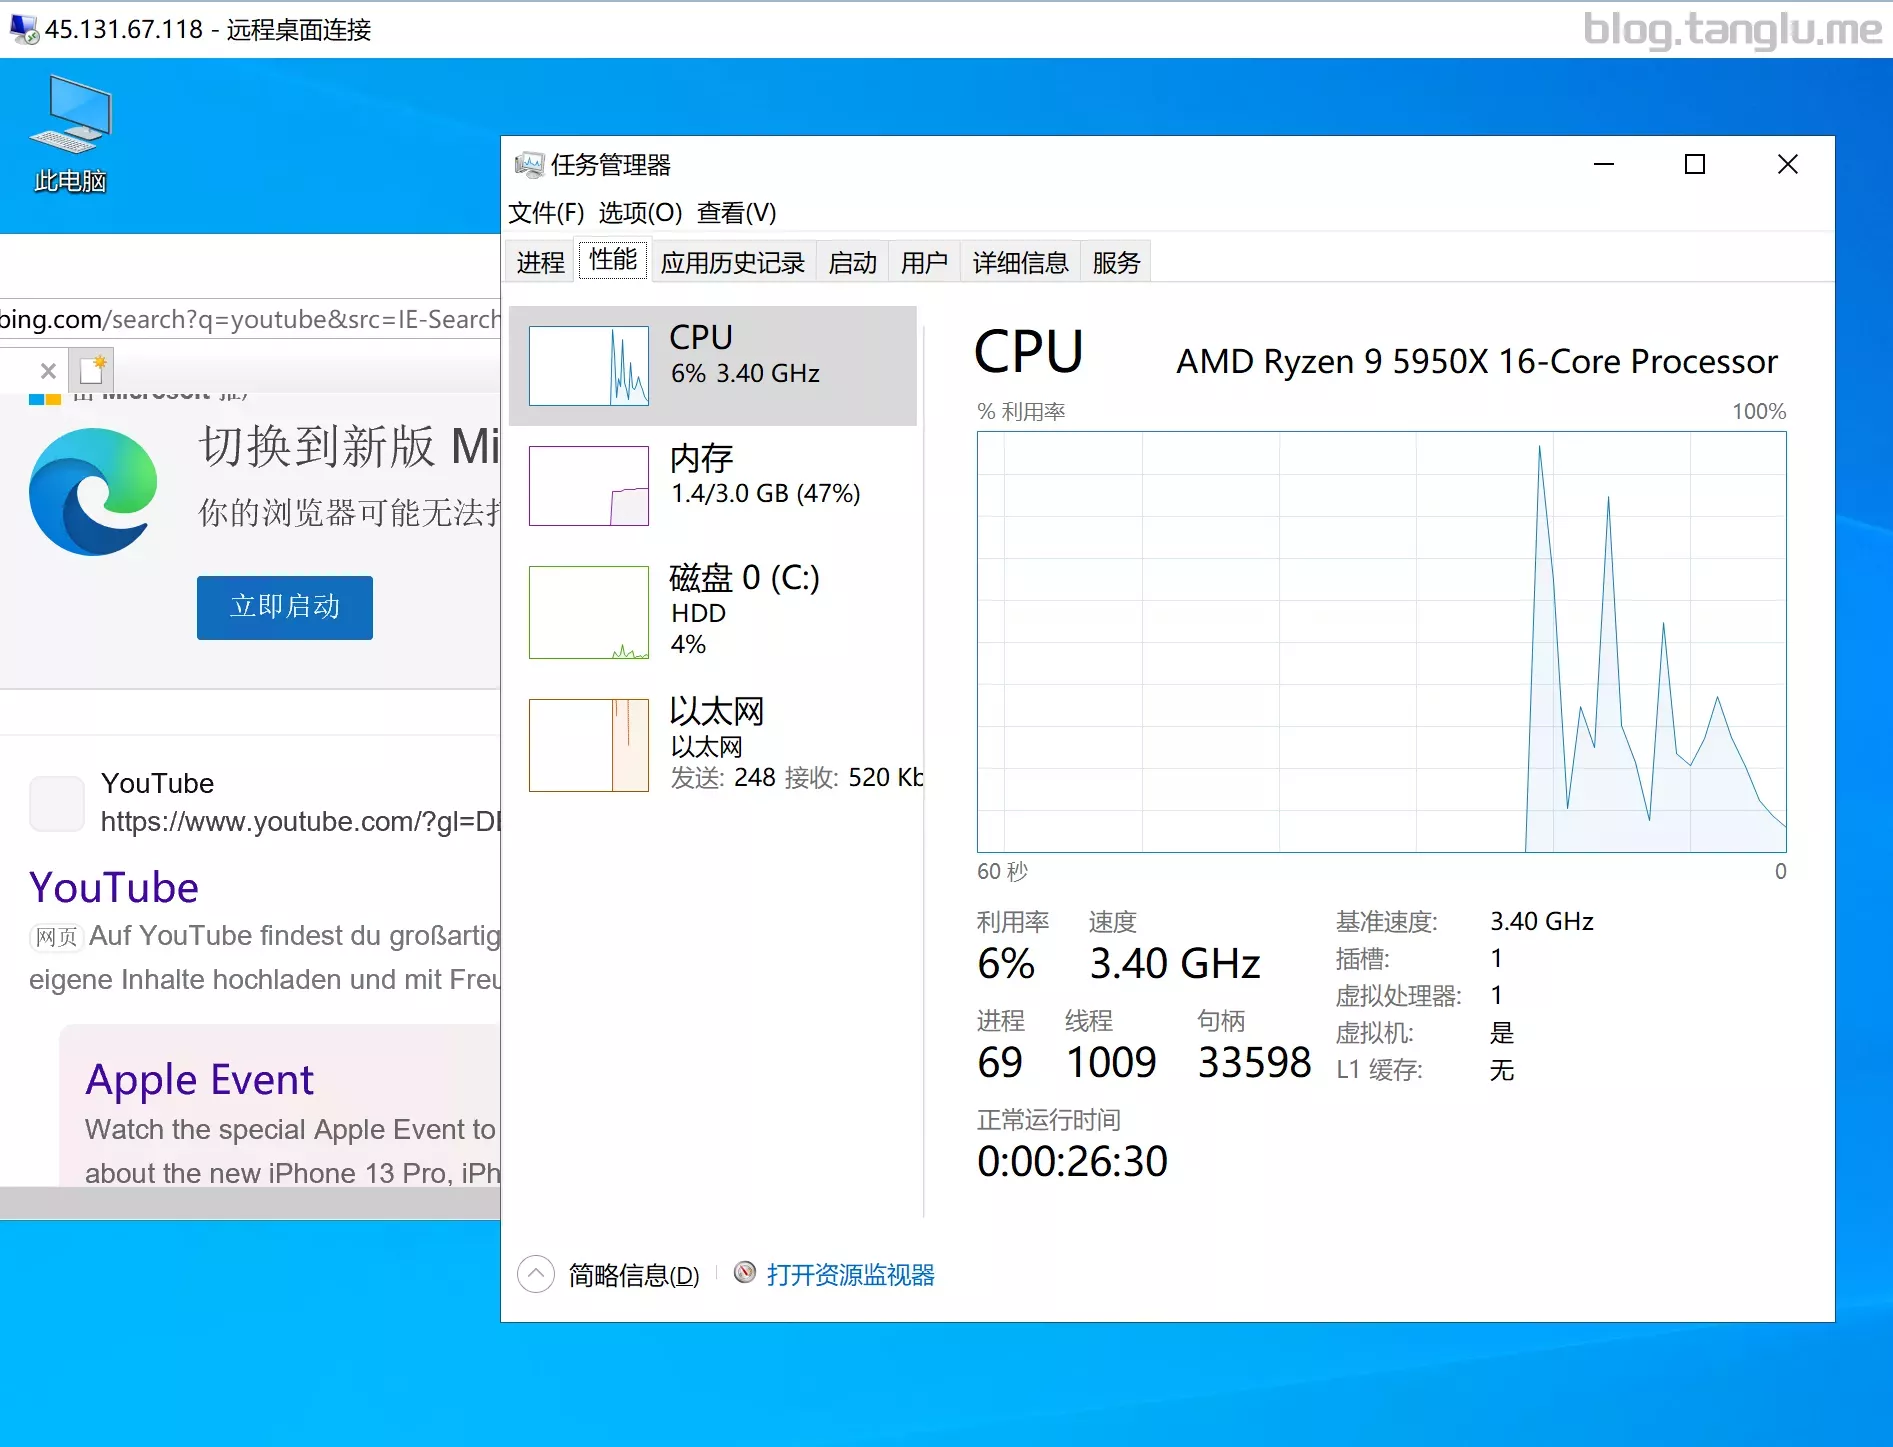Click the AMD Ryzen 9 5950X processor name
Image resolution: width=1893 pixels, height=1447 pixels.
1476,361
